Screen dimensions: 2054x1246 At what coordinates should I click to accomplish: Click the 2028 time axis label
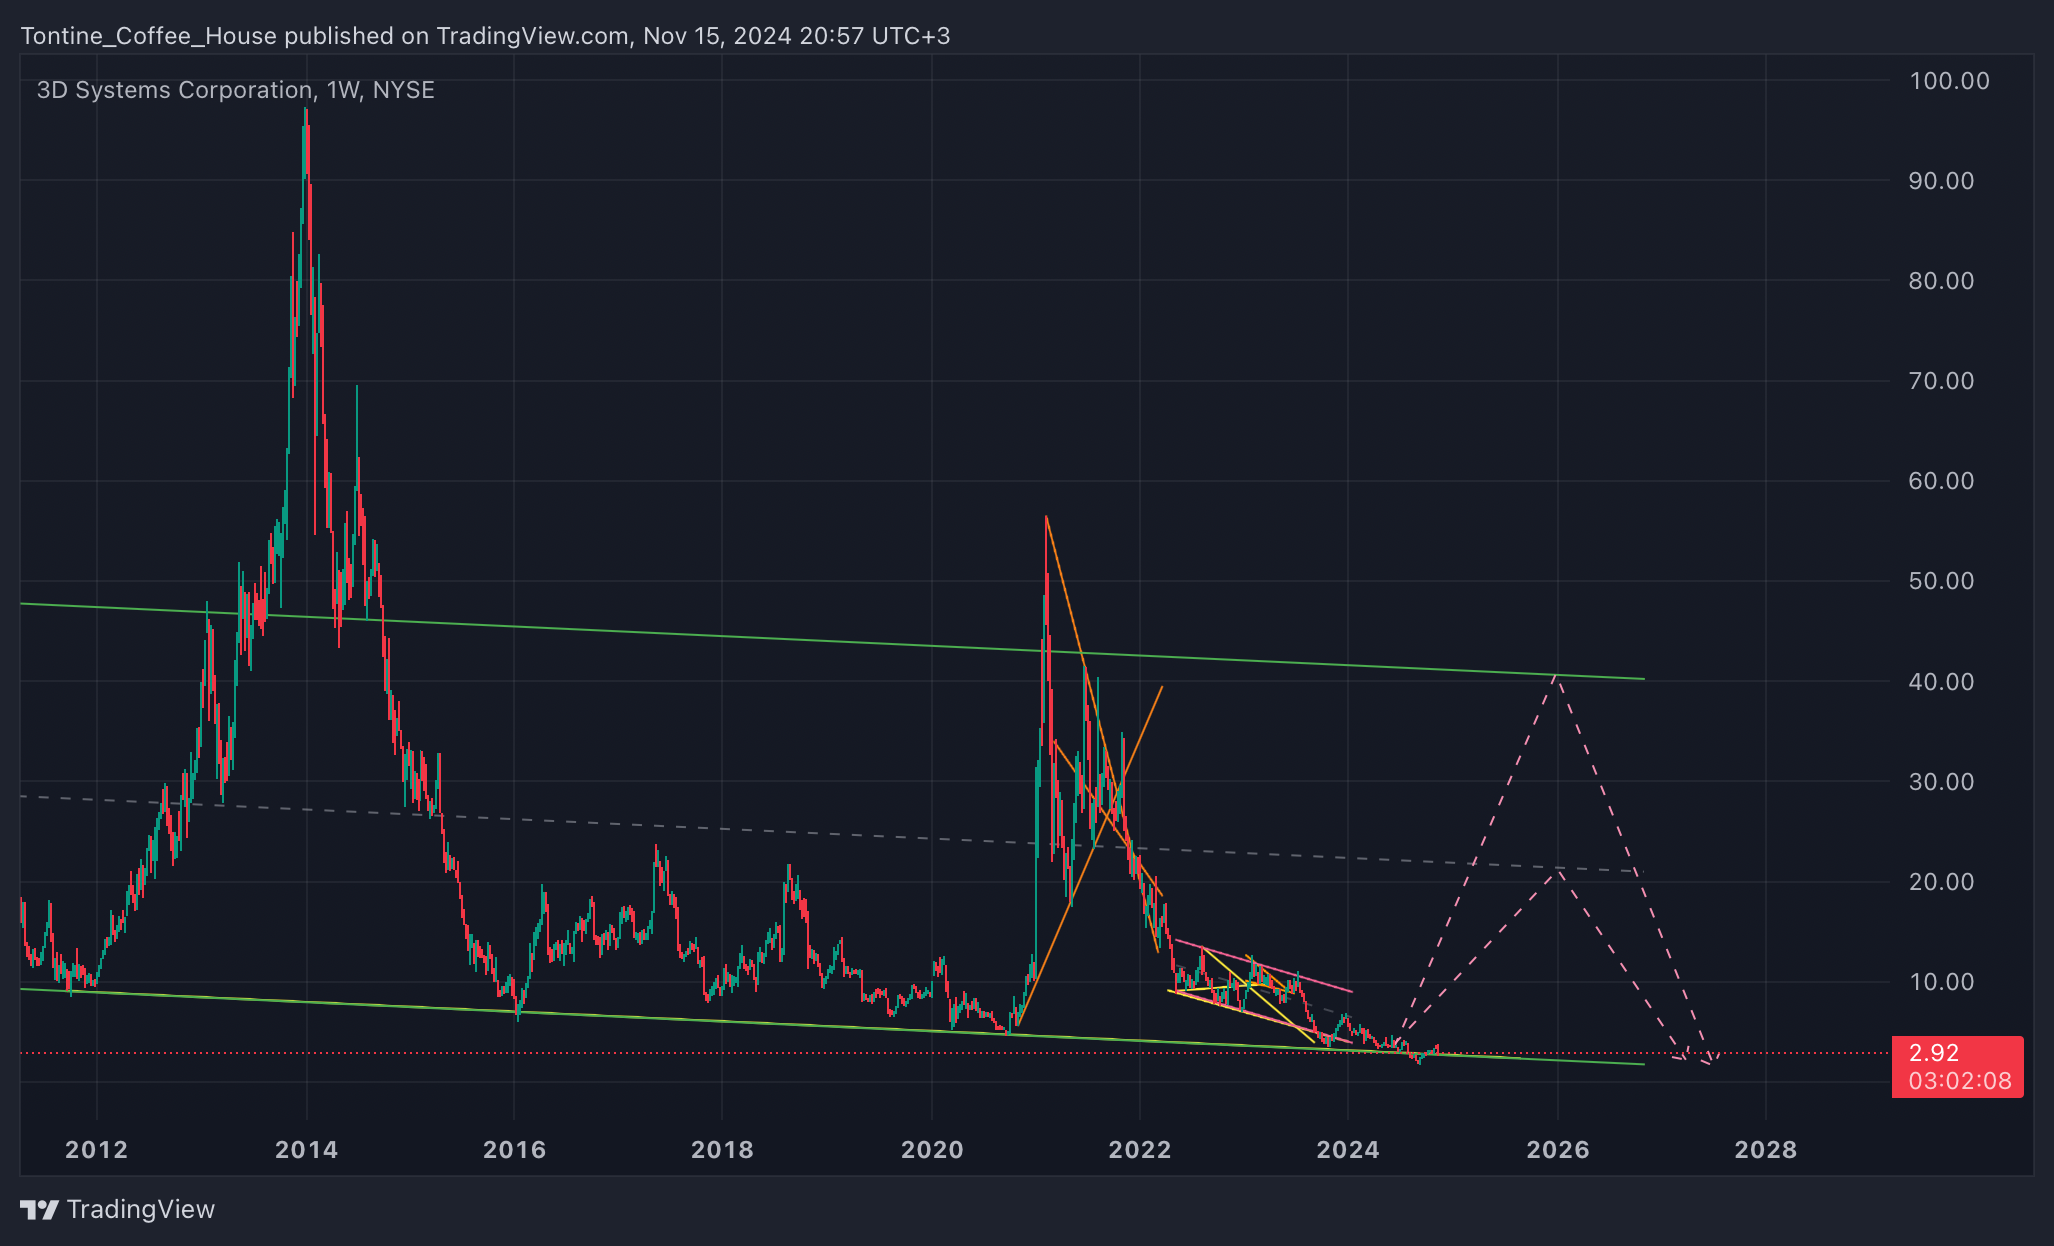(x=1766, y=1150)
